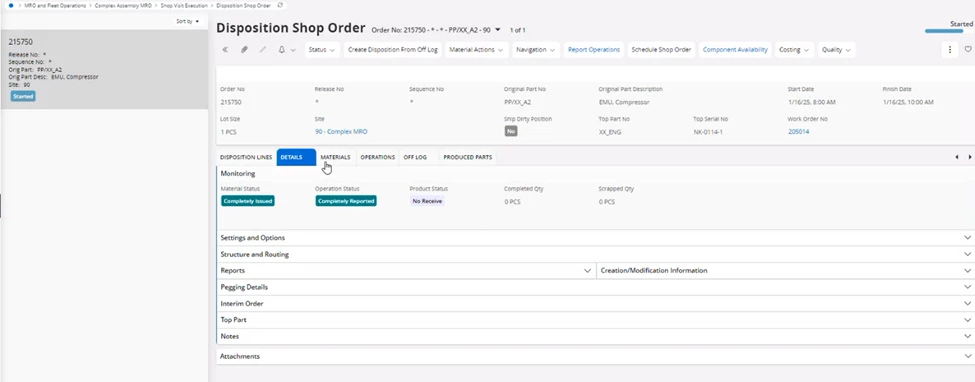
Task: Click the Start Date value 1/16/25, 8:00 AM
Action: pyautogui.click(x=811, y=102)
